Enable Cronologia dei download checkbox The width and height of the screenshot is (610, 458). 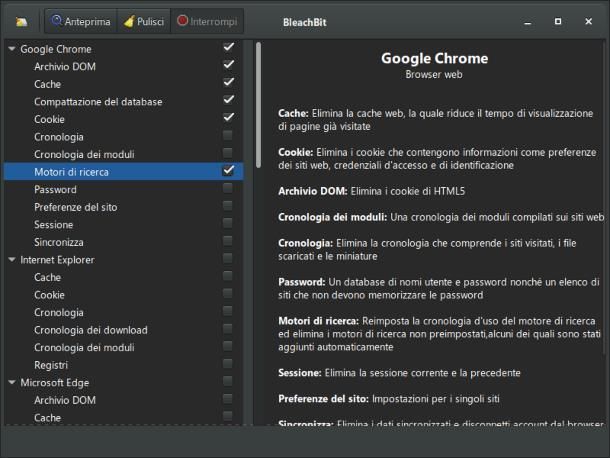coord(228,328)
